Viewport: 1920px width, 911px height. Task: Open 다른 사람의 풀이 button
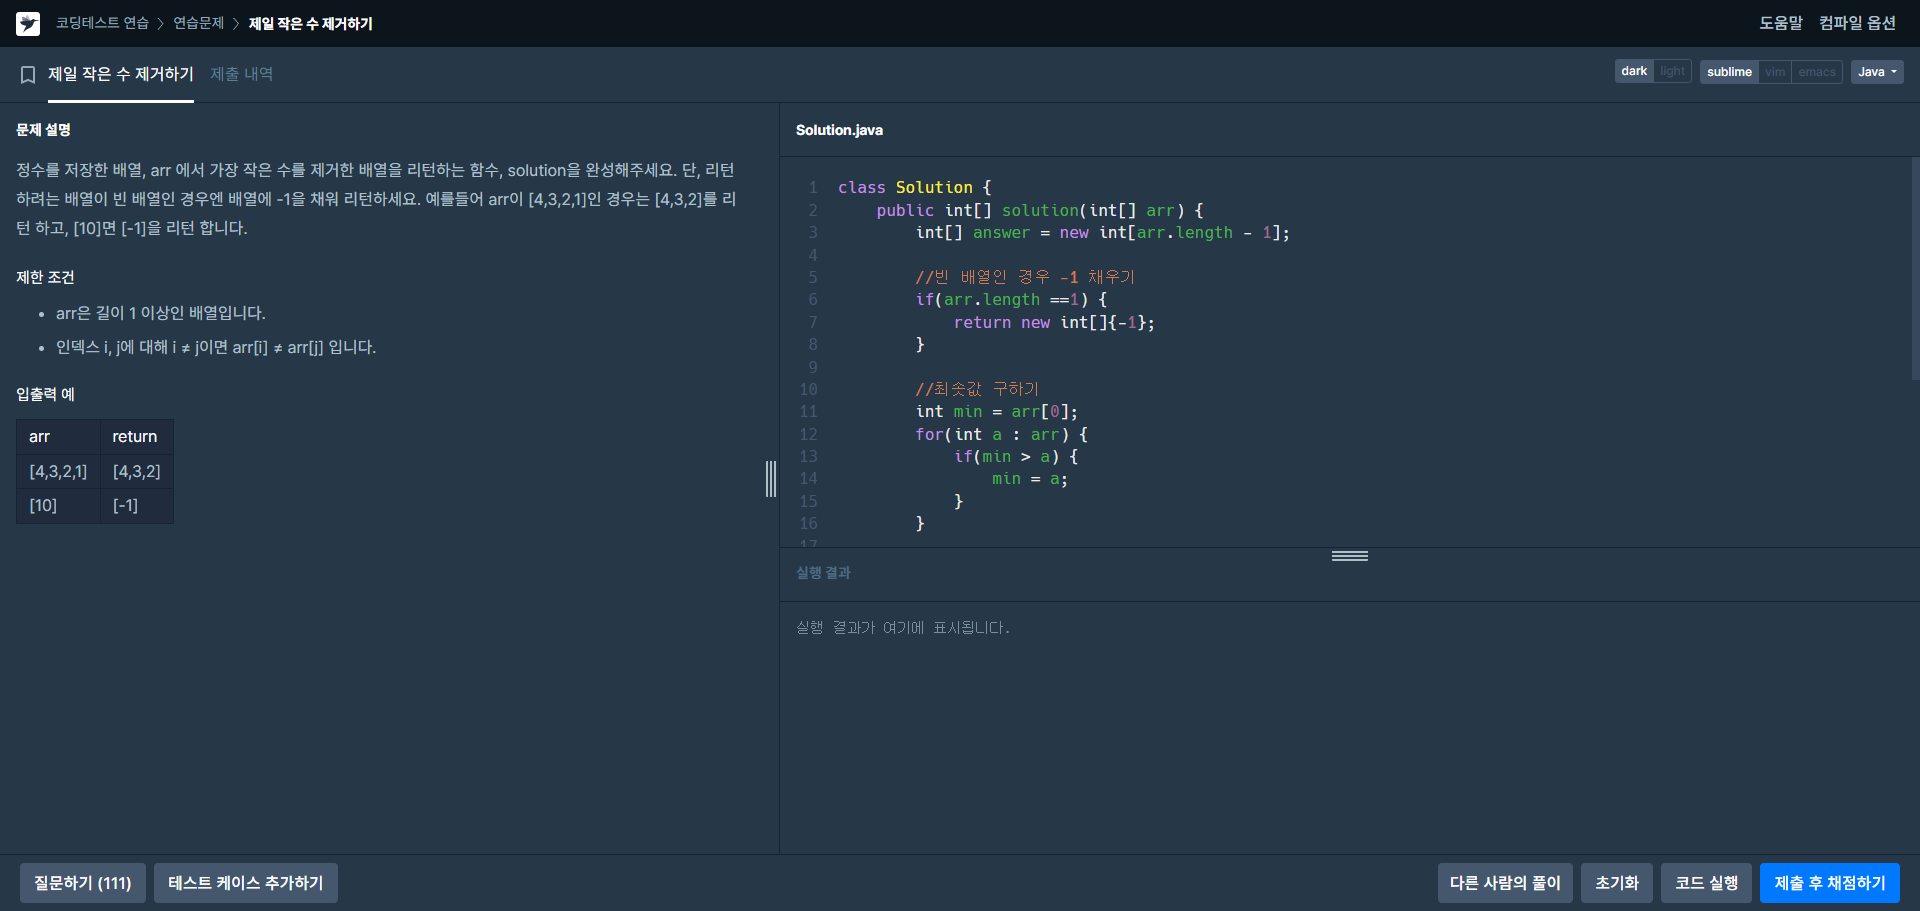tap(1505, 883)
